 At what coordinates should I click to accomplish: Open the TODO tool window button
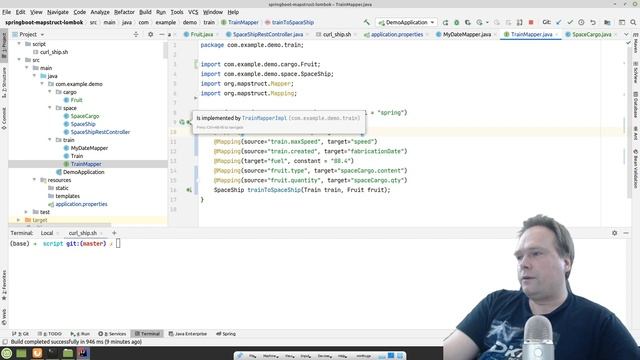[49, 334]
